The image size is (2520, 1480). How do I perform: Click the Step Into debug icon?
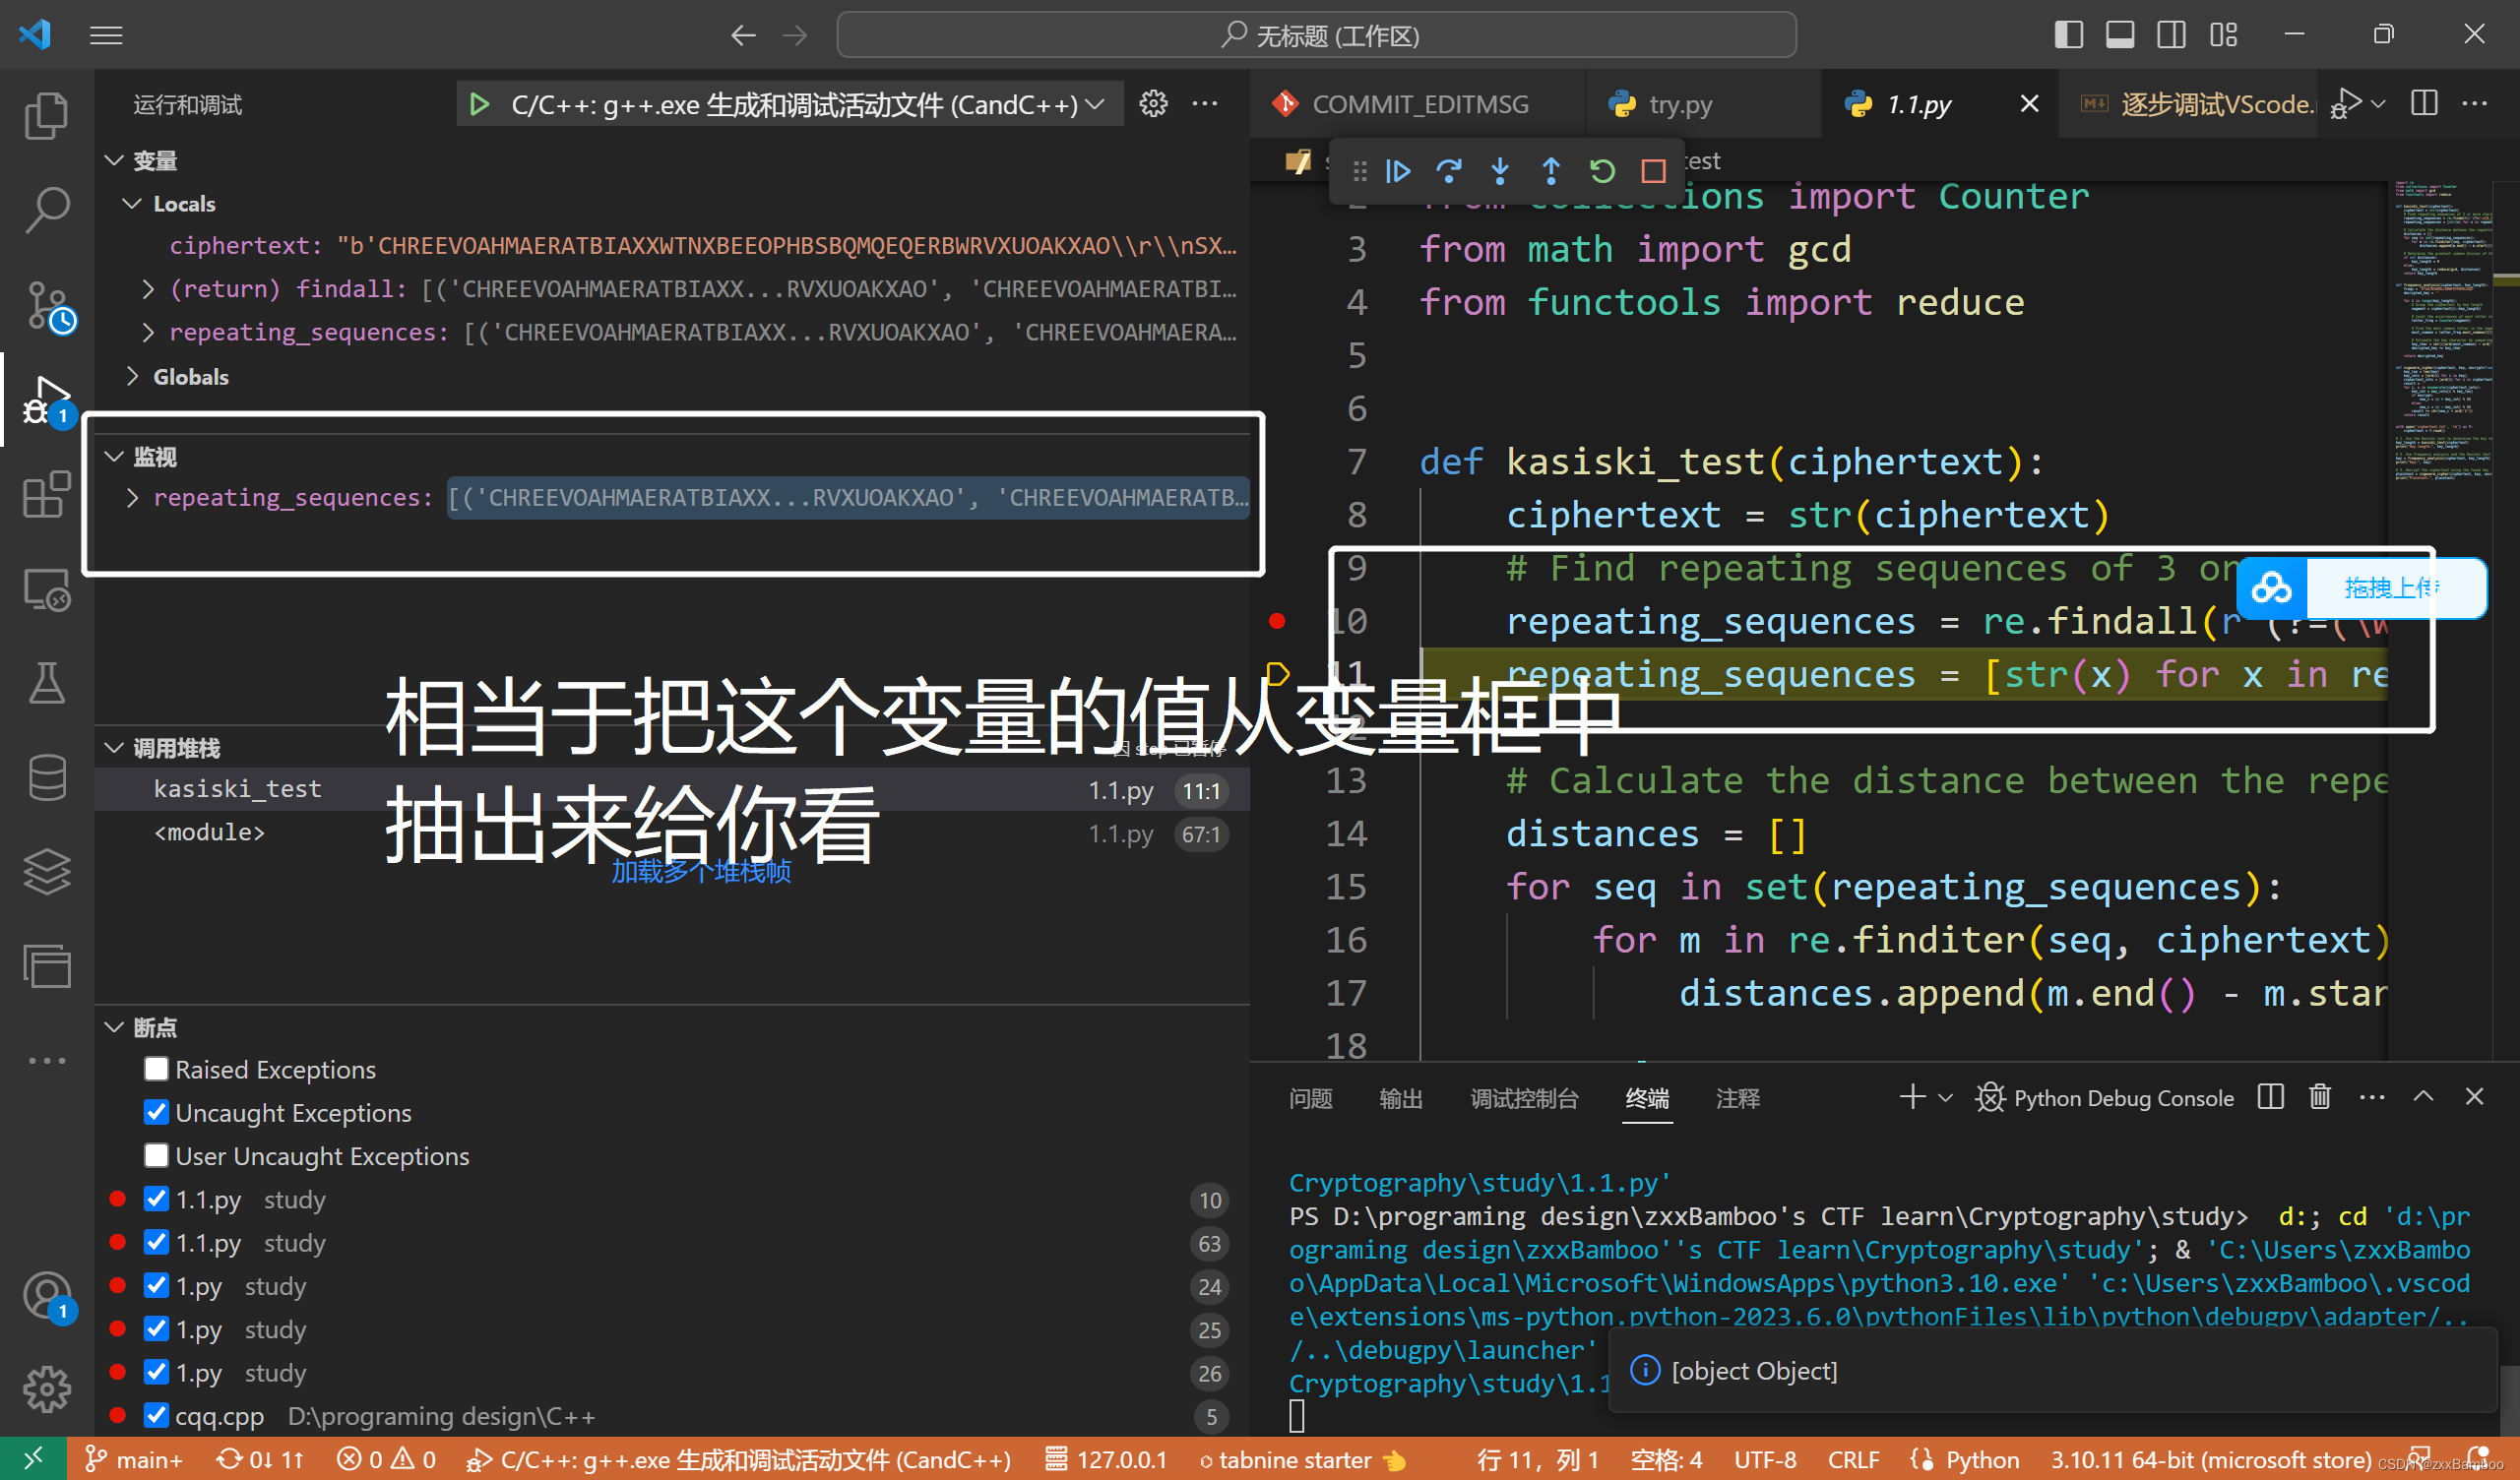coord(1499,171)
